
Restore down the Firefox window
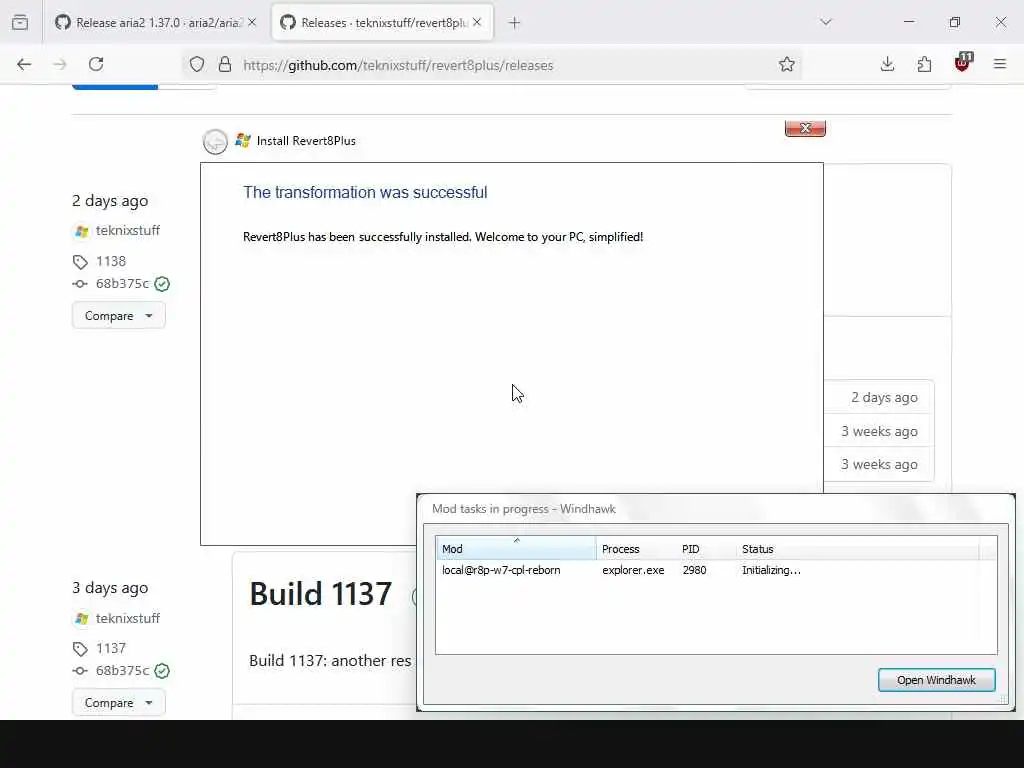pos(954,22)
